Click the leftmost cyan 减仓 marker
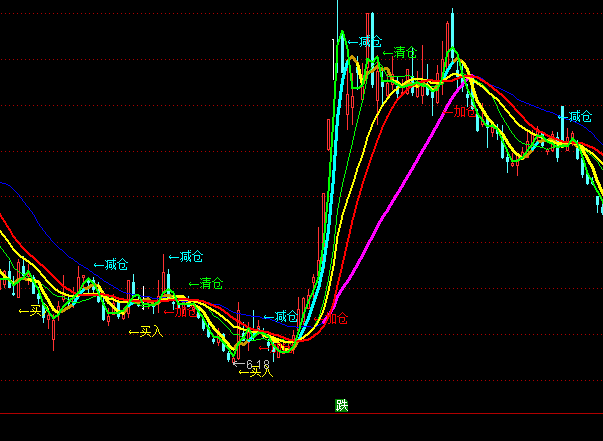Image resolution: width=603 pixels, height=441 pixels. 111,265
